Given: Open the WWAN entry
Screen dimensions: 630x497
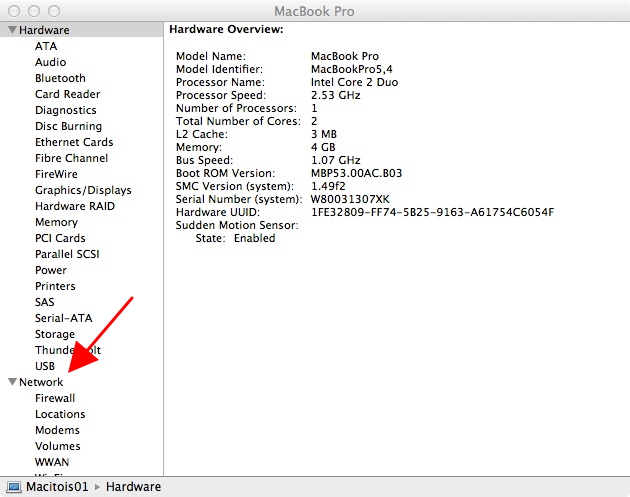Looking at the screenshot, I should click(52, 462).
